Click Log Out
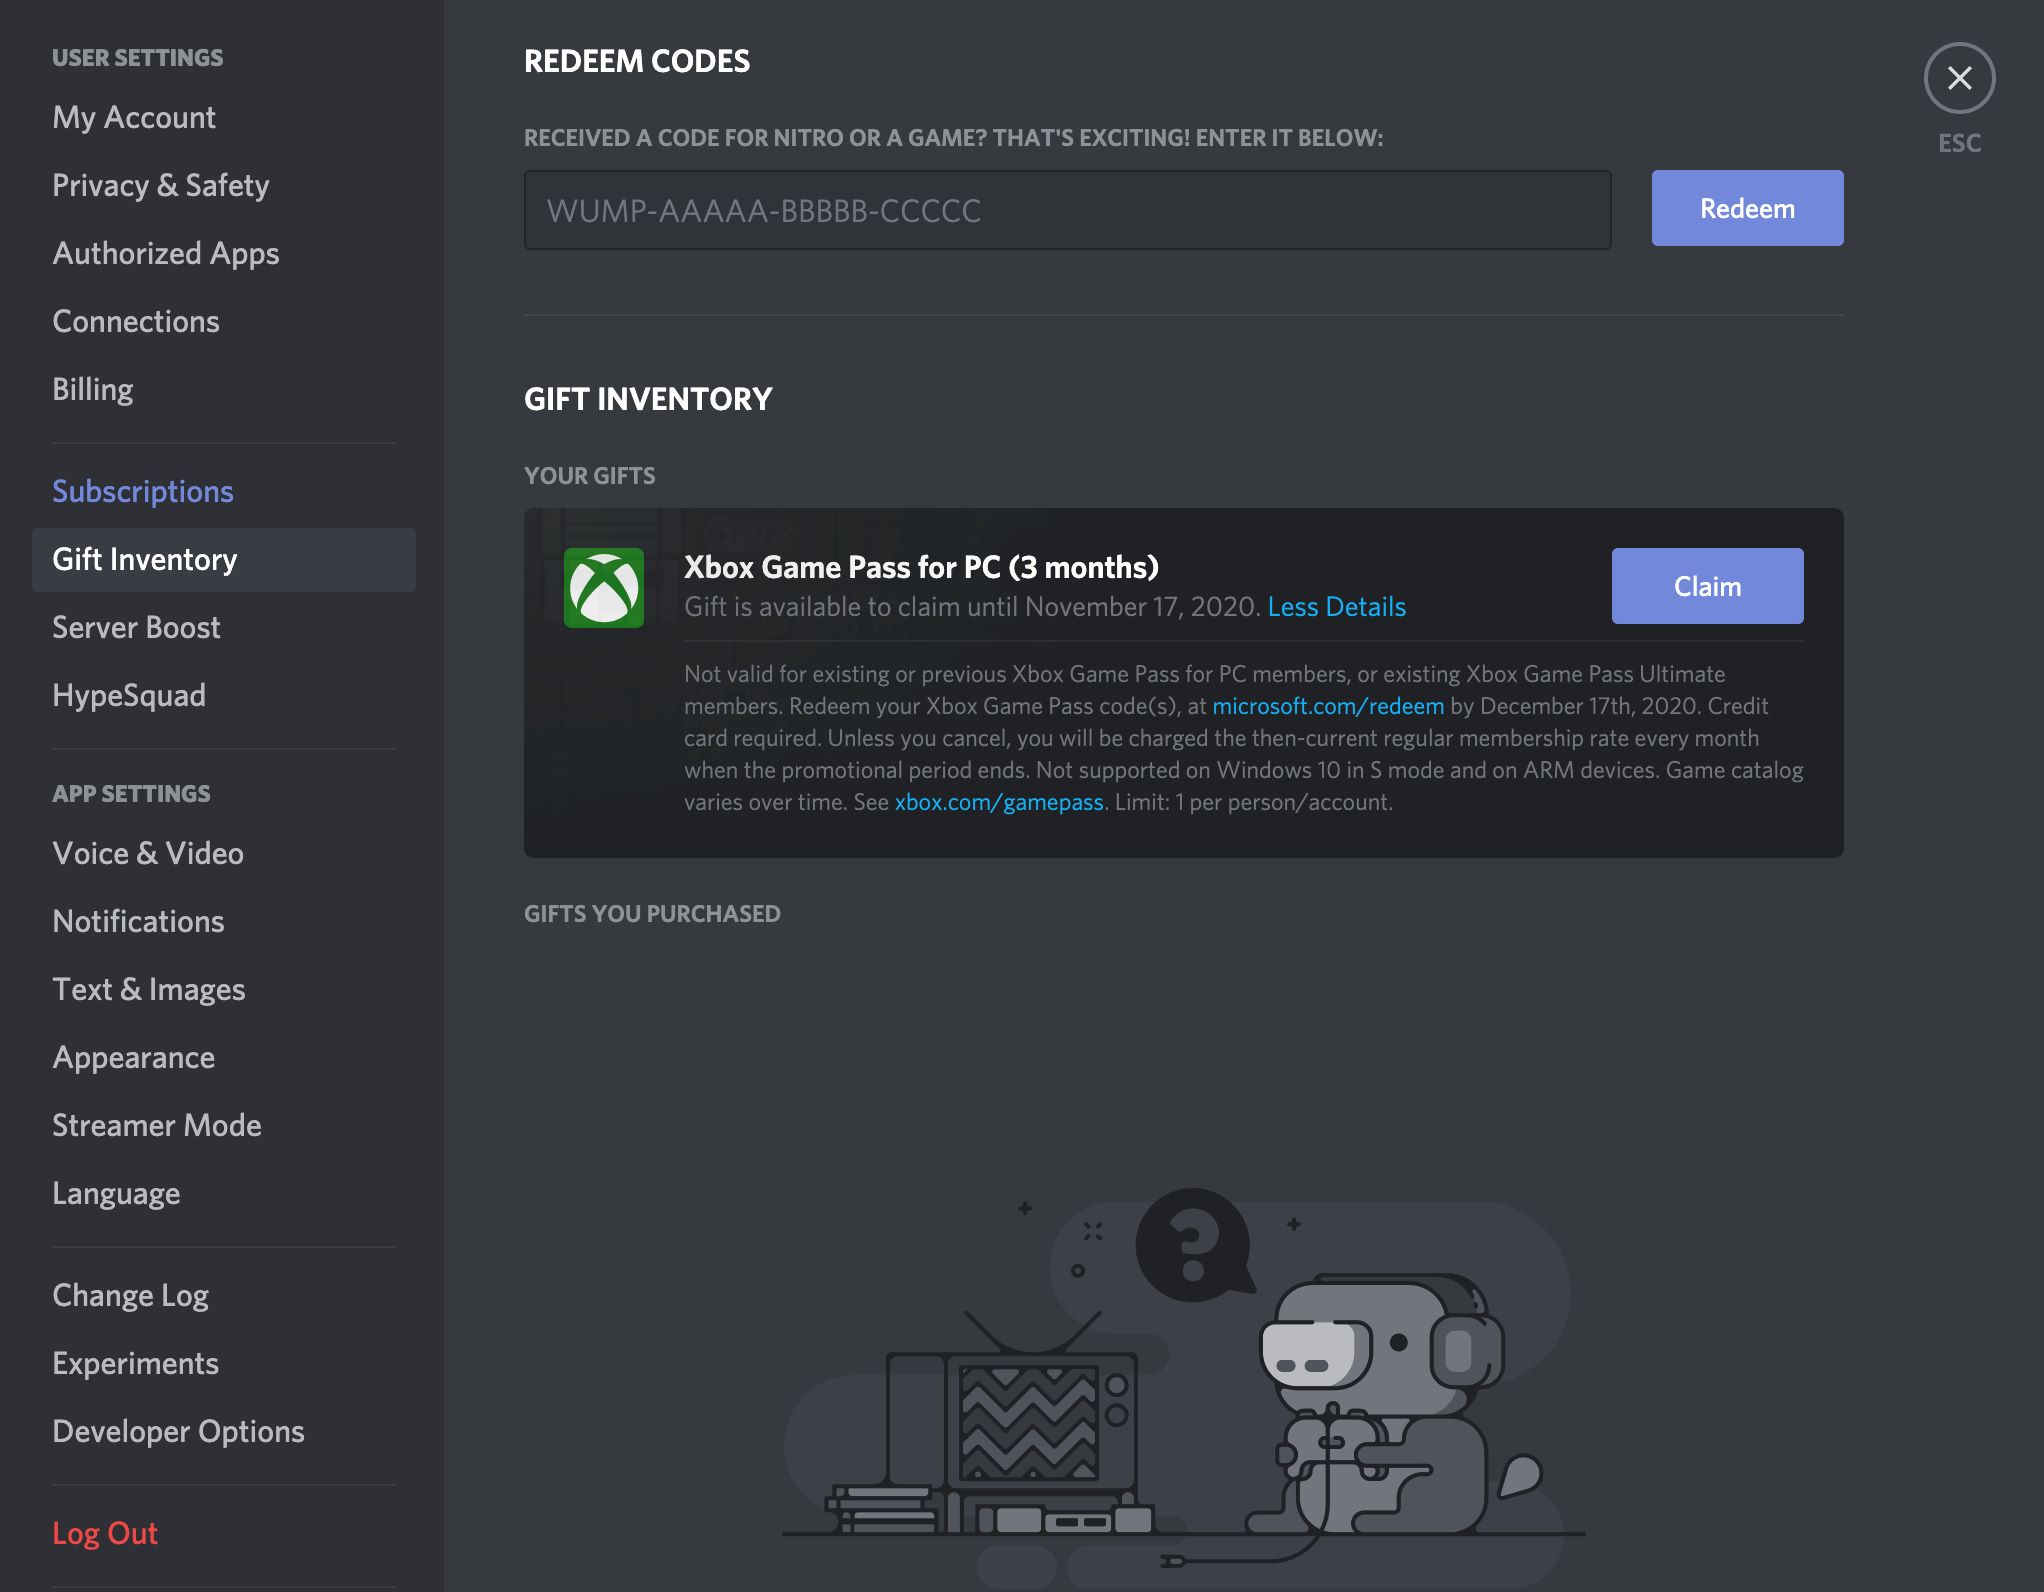The width and height of the screenshot is (2044, 1592). 105,1533
